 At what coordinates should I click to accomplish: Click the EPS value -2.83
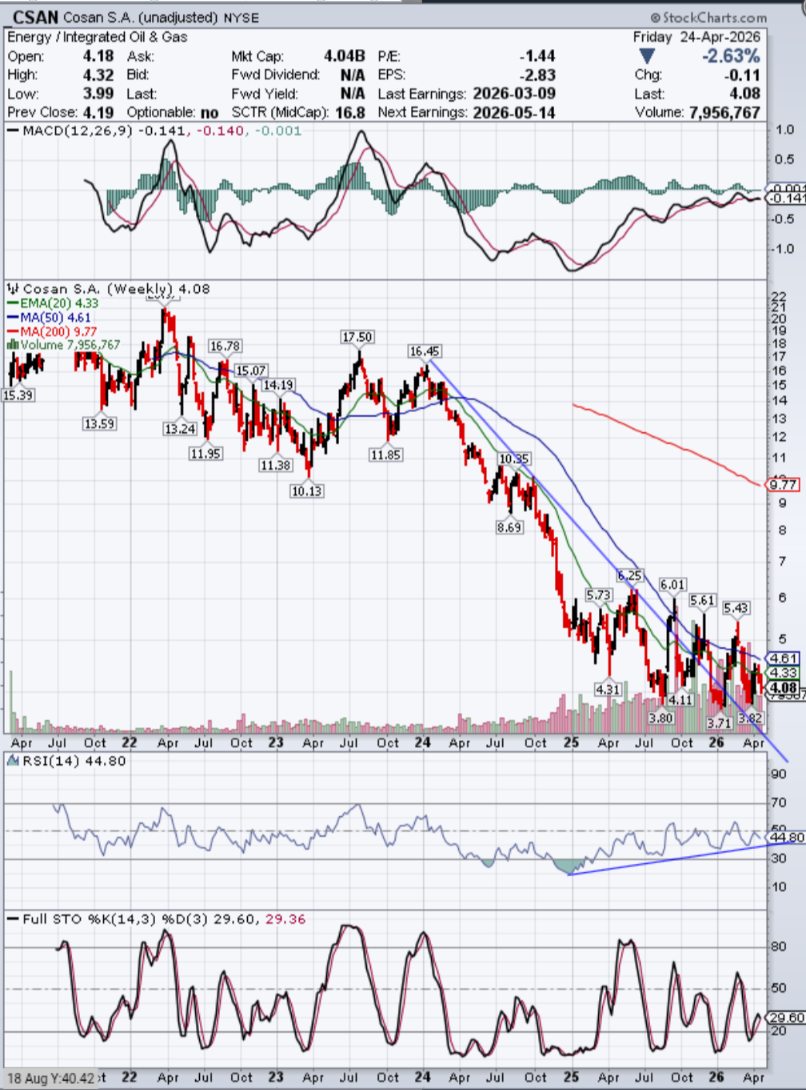point(538,75)
